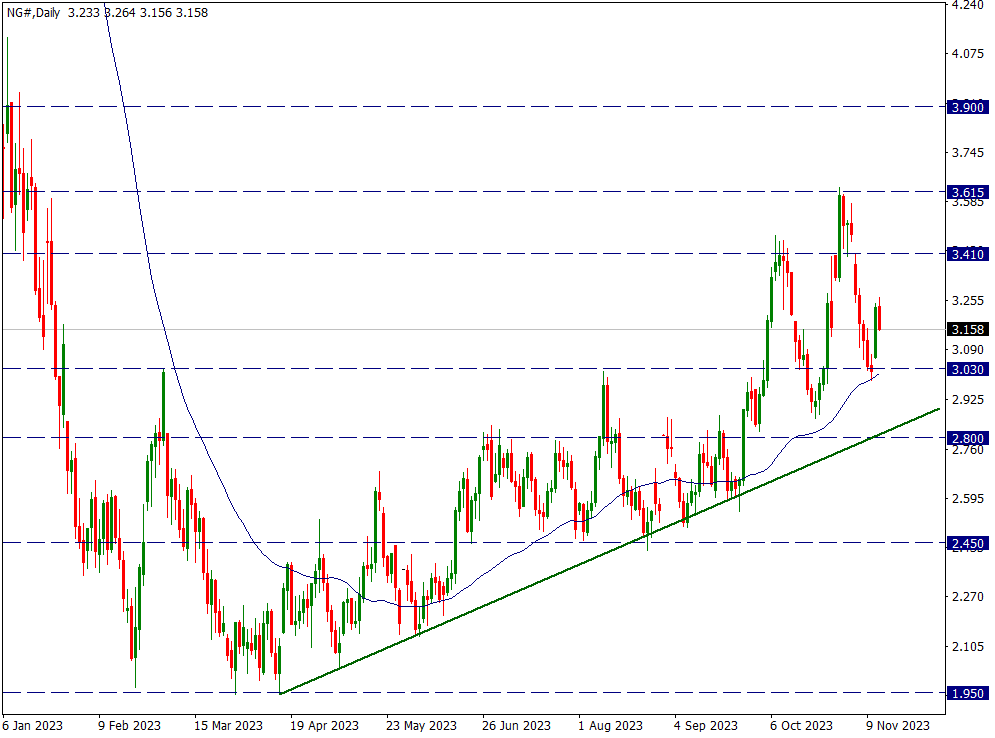Click the 3.410 price level label
995x738 pixels.
tap(967, 254)
